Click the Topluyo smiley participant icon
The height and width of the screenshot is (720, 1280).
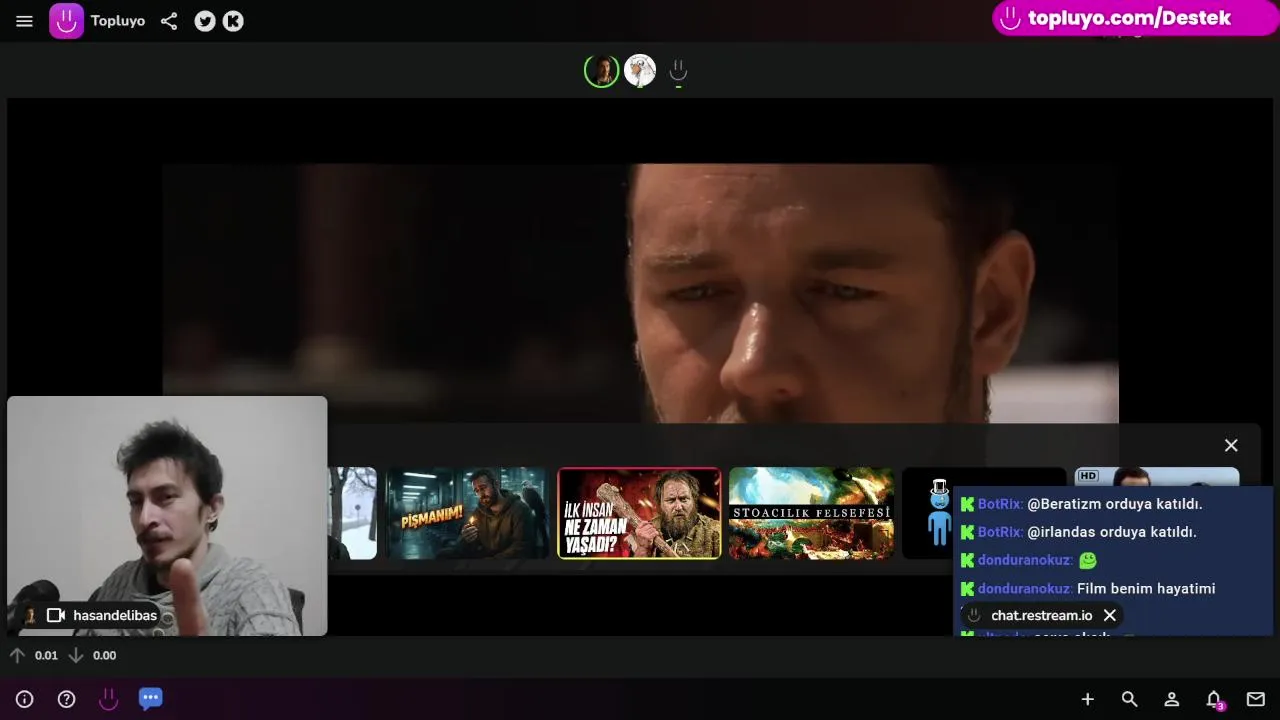click(x=678, y=71)
